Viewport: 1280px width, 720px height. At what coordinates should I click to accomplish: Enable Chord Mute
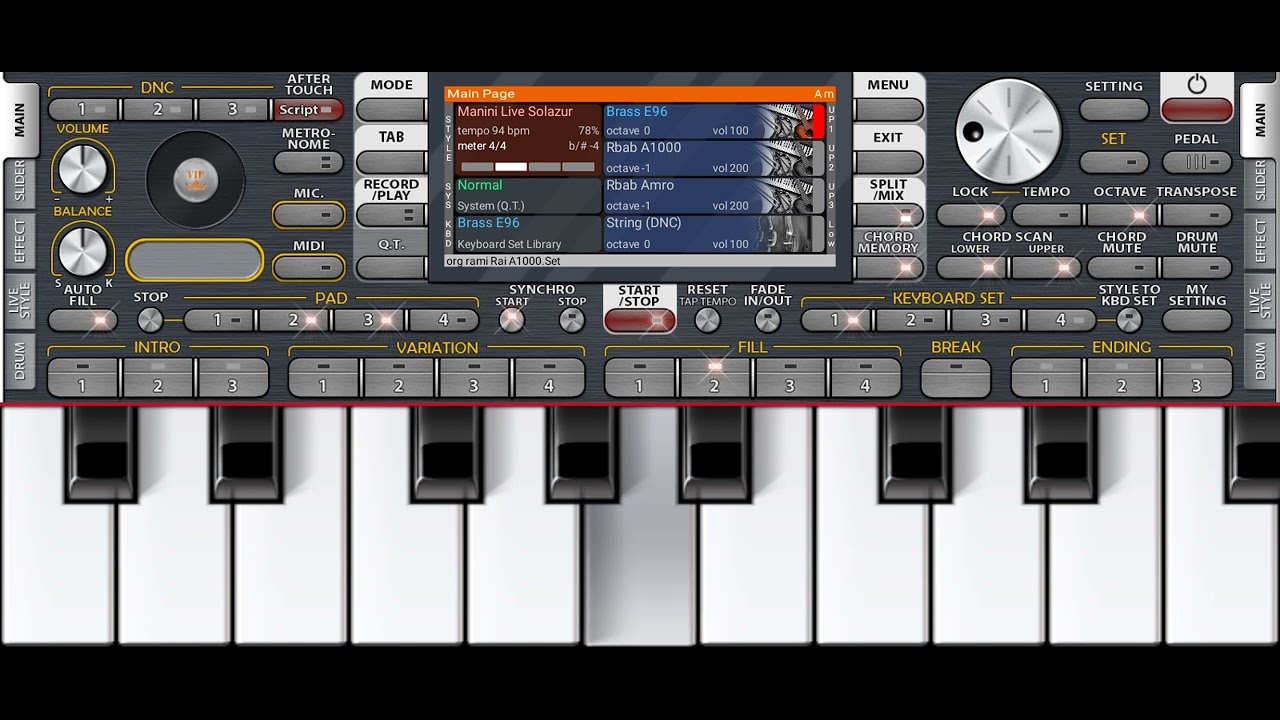[1122, 267]
